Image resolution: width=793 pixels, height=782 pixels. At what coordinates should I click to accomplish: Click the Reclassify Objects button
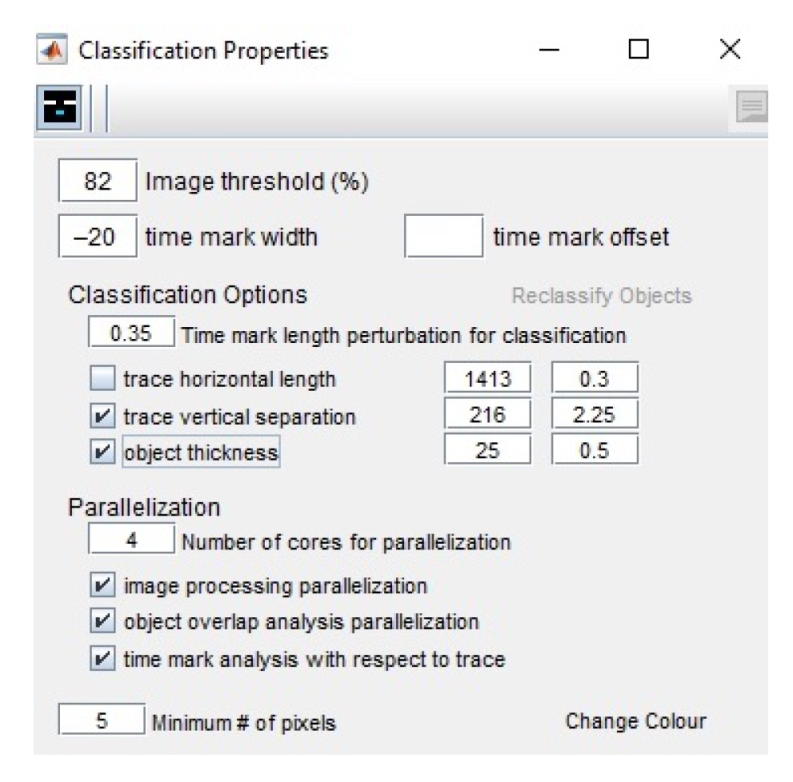[x=601, y=297]
